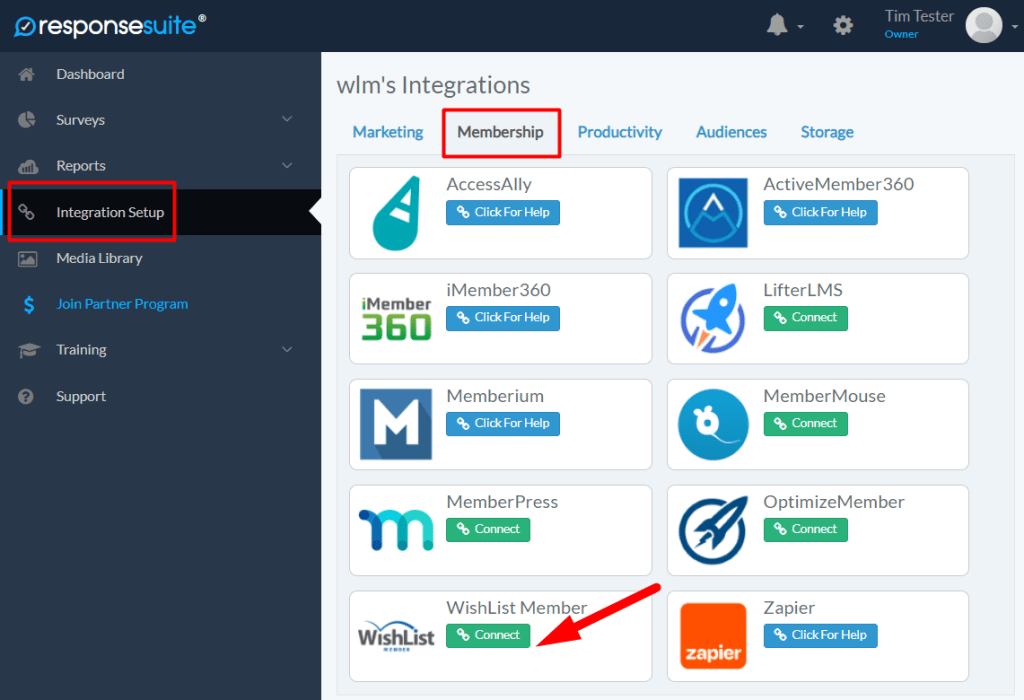
Task: Click the dollar sign partner icon
Action: tap(29, 304)
